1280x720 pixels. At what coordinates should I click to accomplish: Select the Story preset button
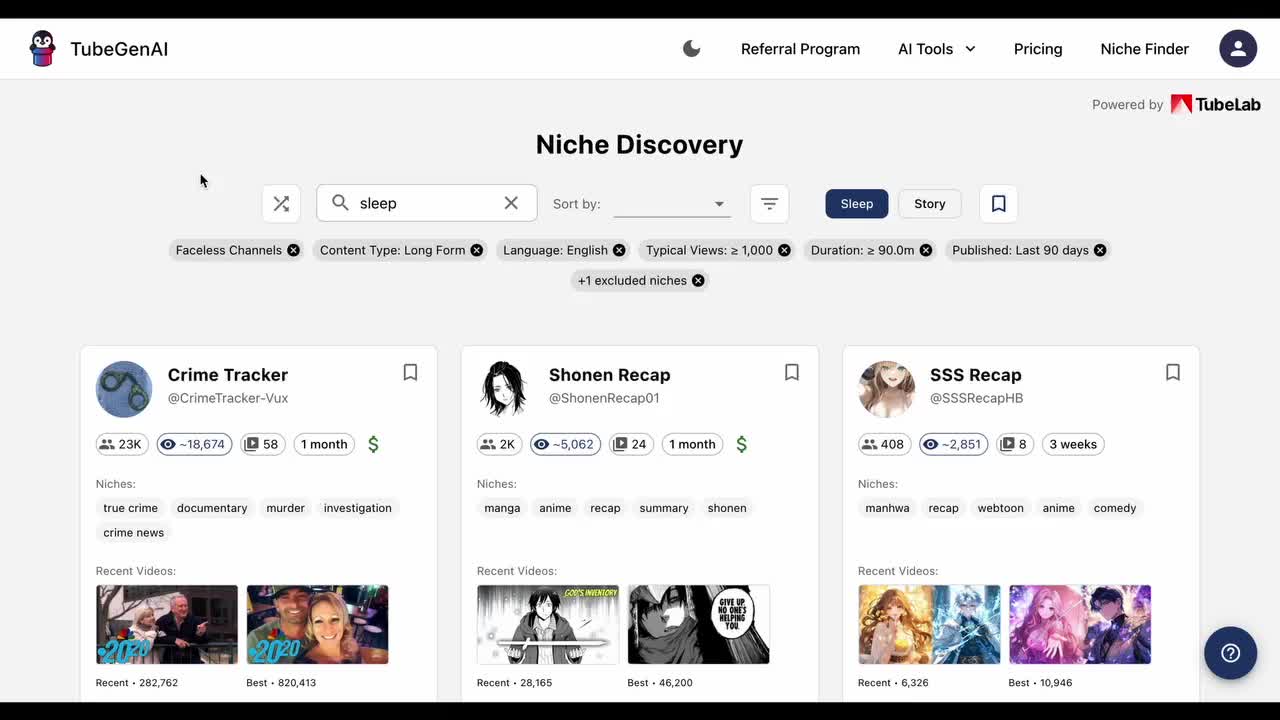click(x=929, y=204)
